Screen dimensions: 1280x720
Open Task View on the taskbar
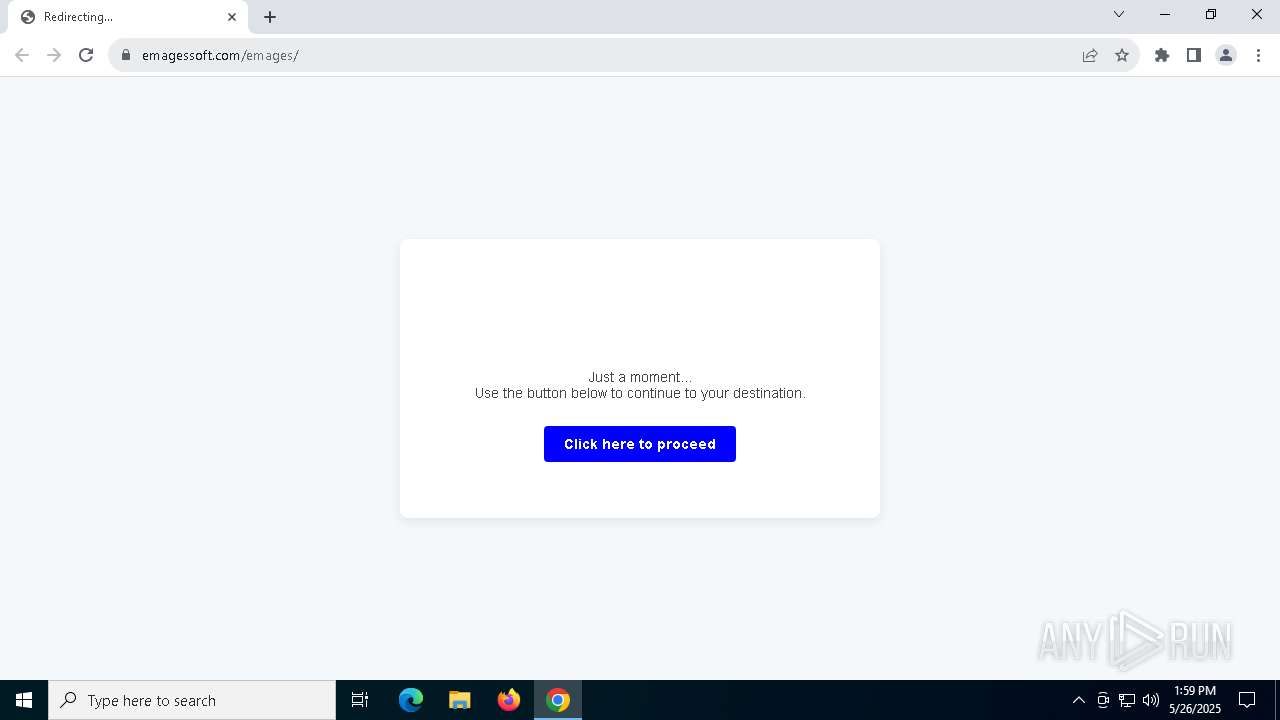(x=360, y=700)
